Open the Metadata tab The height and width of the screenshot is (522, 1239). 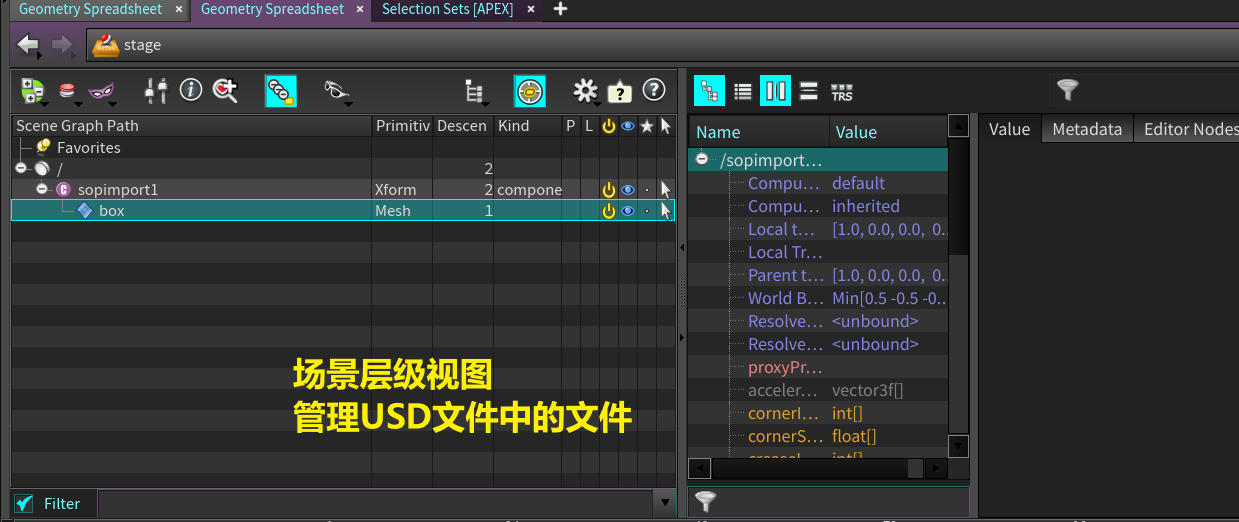tap(1087, 129)
